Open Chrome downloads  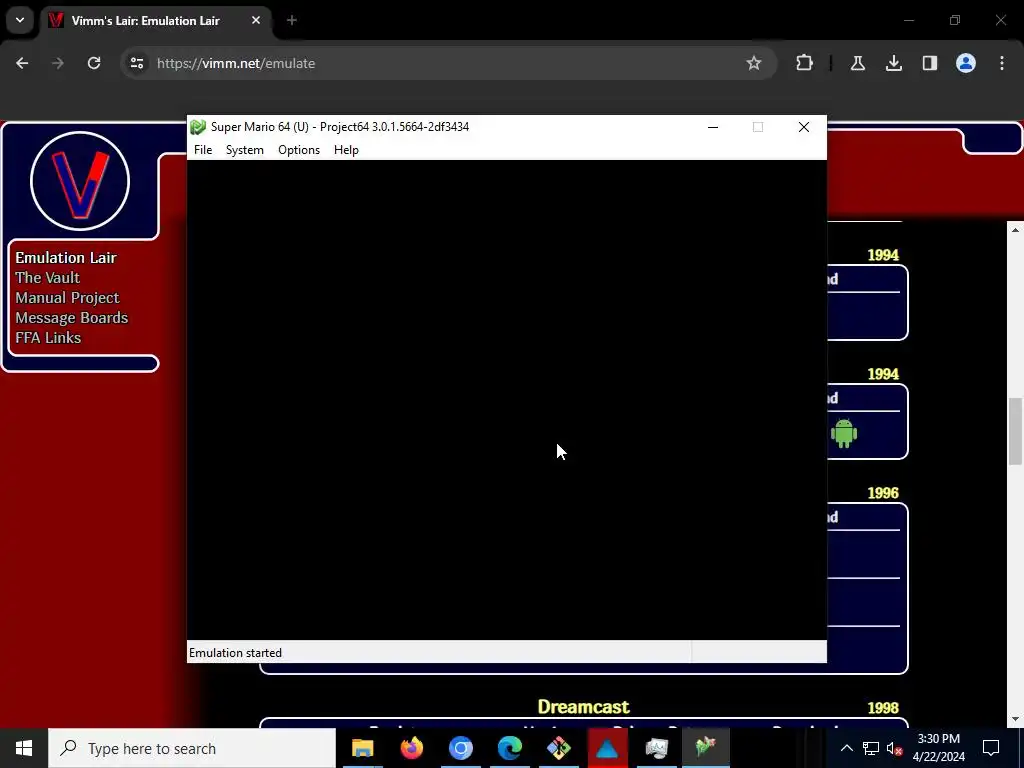click(893, 63)
